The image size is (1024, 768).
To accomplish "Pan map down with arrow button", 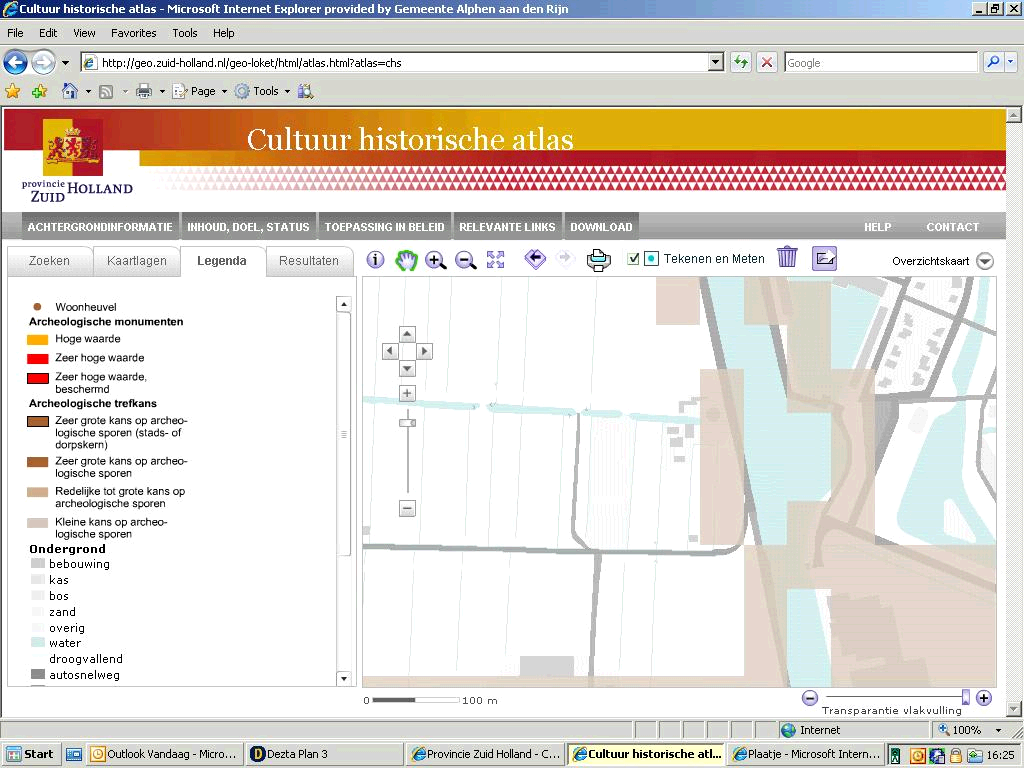I will 407,368.
